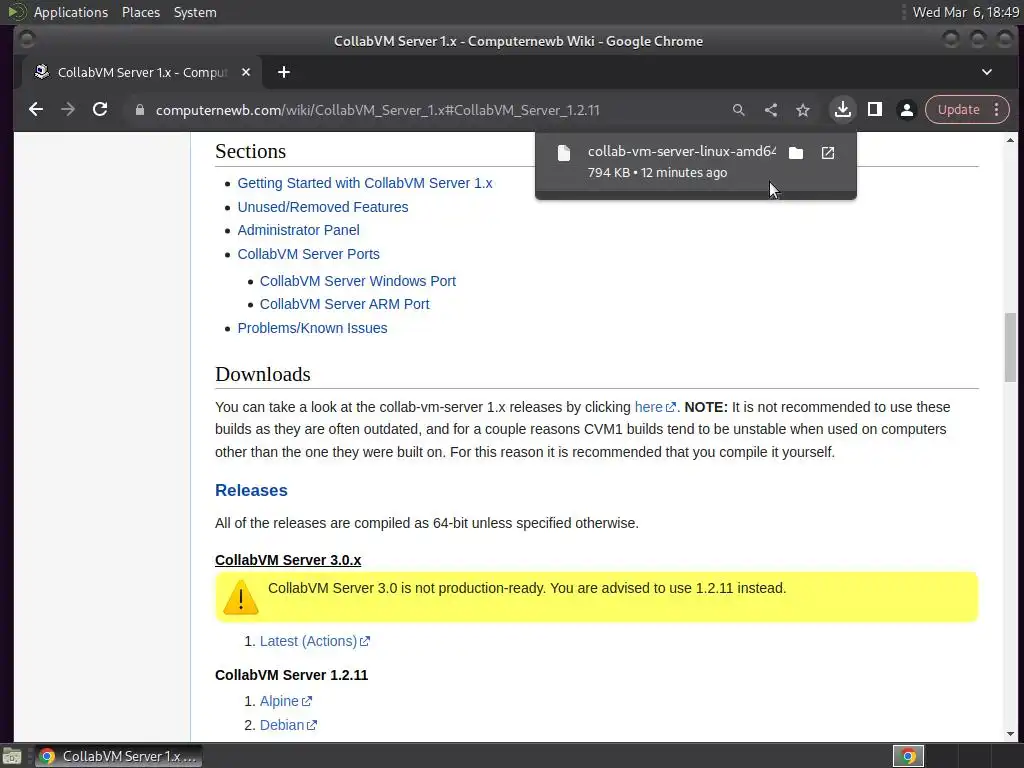Select the CollabVM Server 1.x browser tab
The width and height of the screenshot is (1024, 768).
(x=142, y=72)
